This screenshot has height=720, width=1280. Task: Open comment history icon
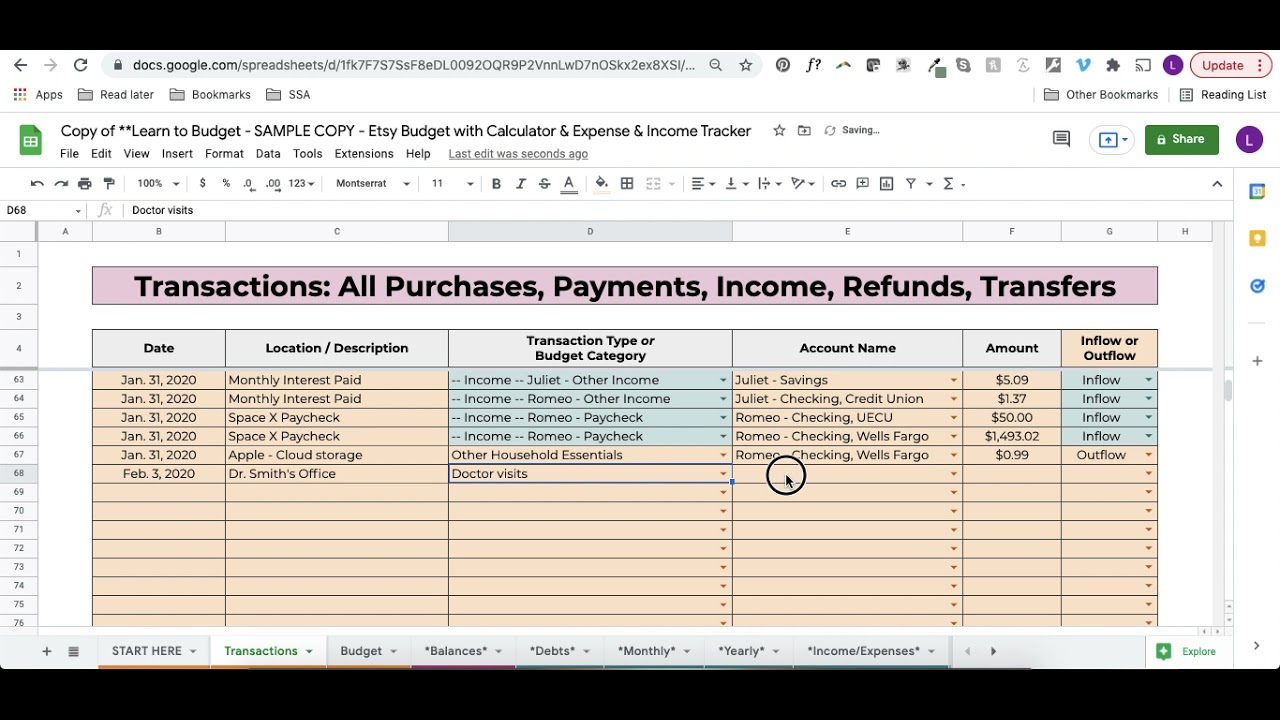click(x=1062, y=140)
